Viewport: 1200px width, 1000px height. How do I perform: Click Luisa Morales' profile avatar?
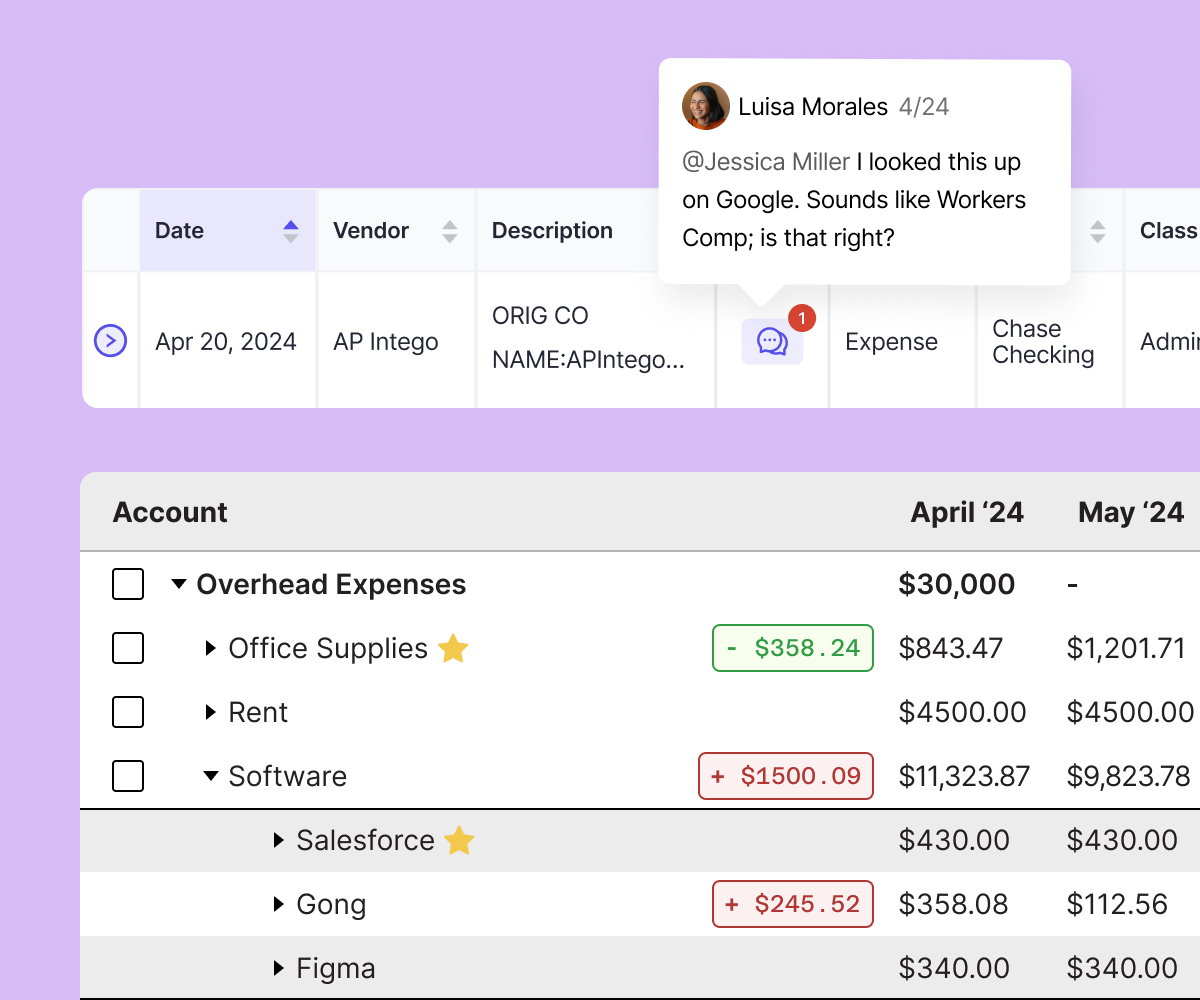(705, 106)
